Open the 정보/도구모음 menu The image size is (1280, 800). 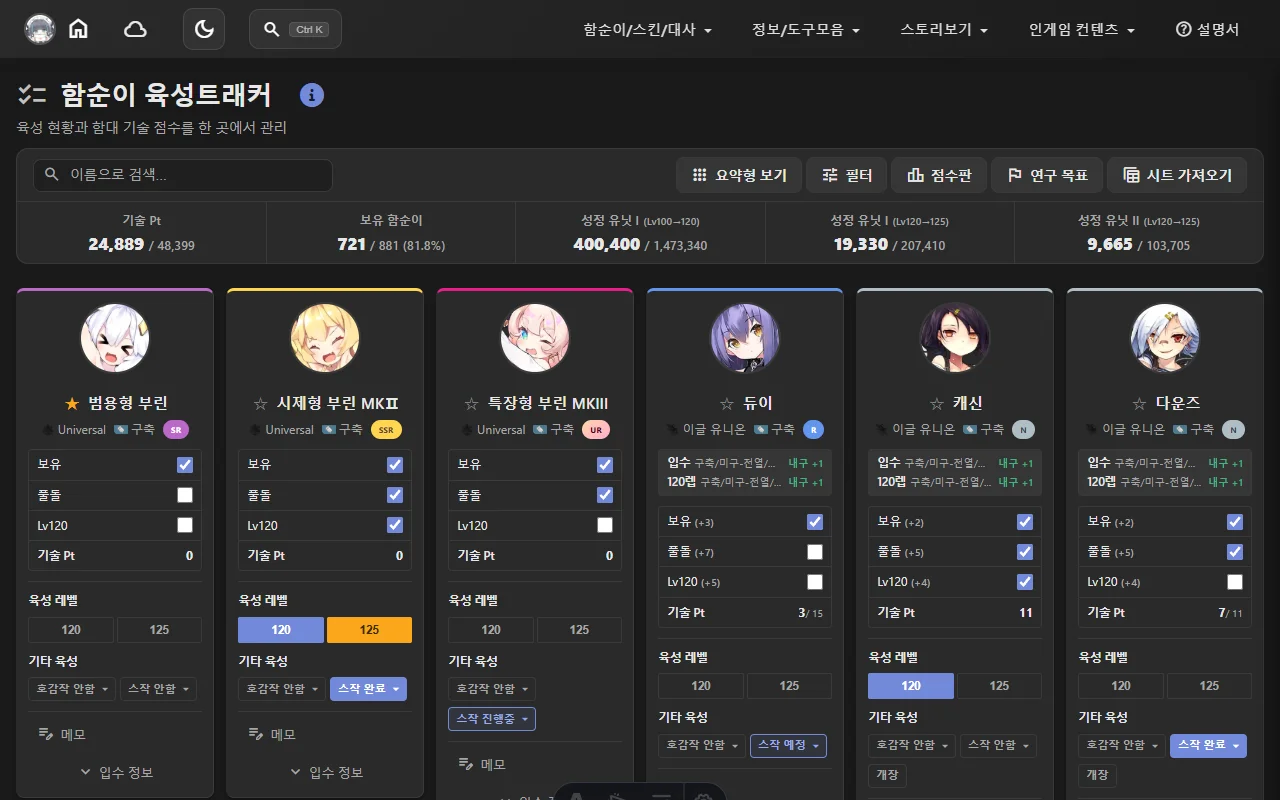[x=806, y=30]
